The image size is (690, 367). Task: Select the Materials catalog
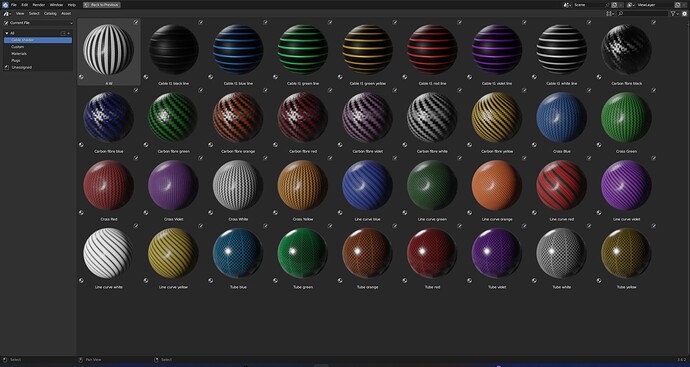[x=38, y=54]
